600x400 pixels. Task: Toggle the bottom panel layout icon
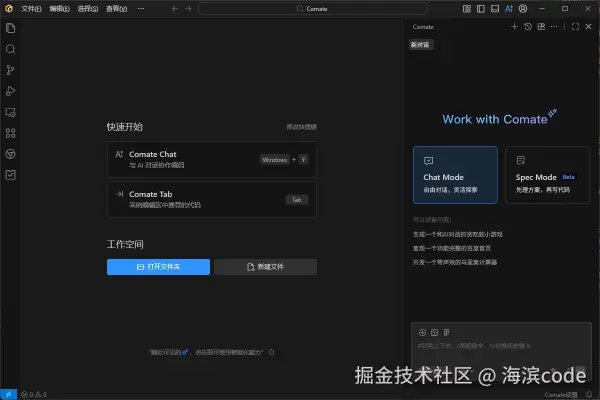[x=495, y=8]
